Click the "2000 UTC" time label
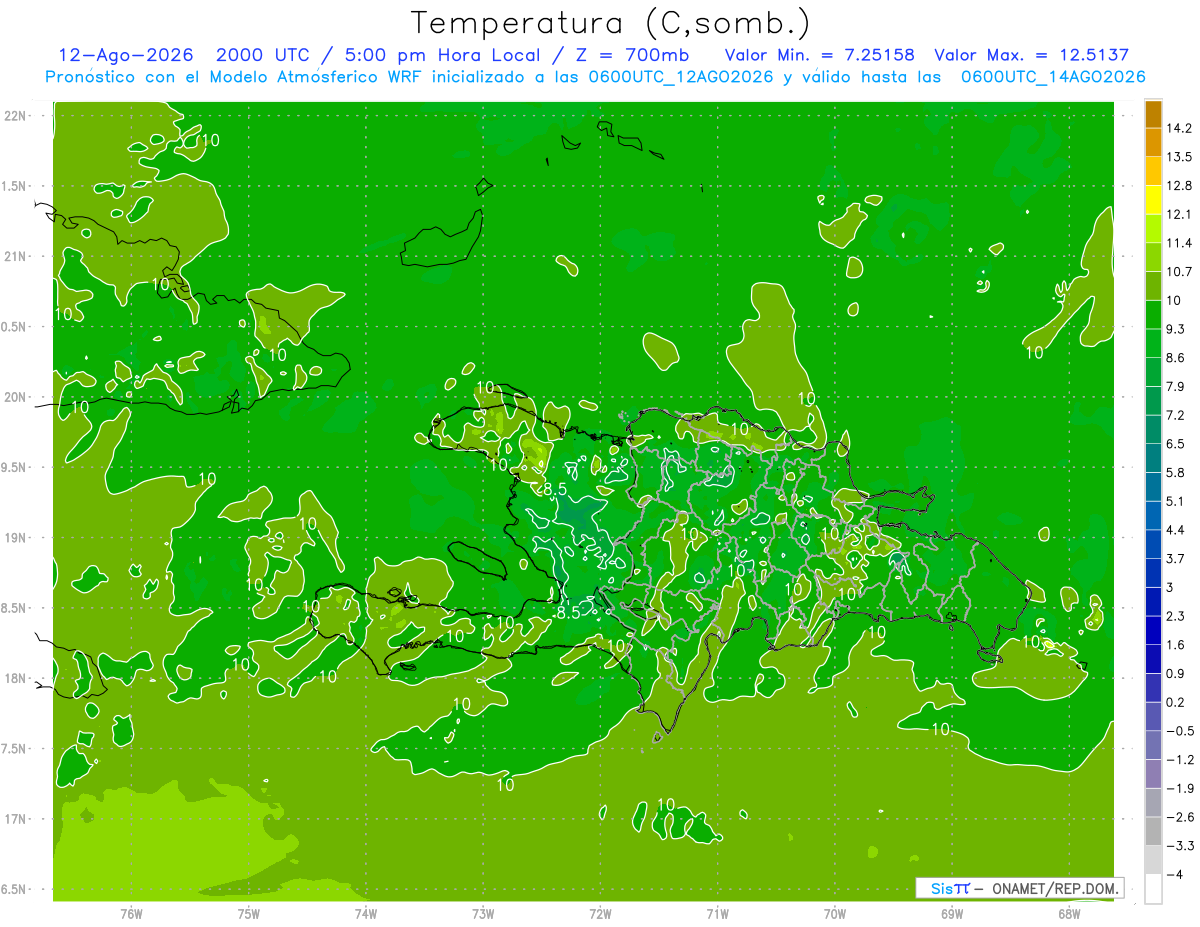The width and height of the screenshot is (1200, 927). coord(261,55)
